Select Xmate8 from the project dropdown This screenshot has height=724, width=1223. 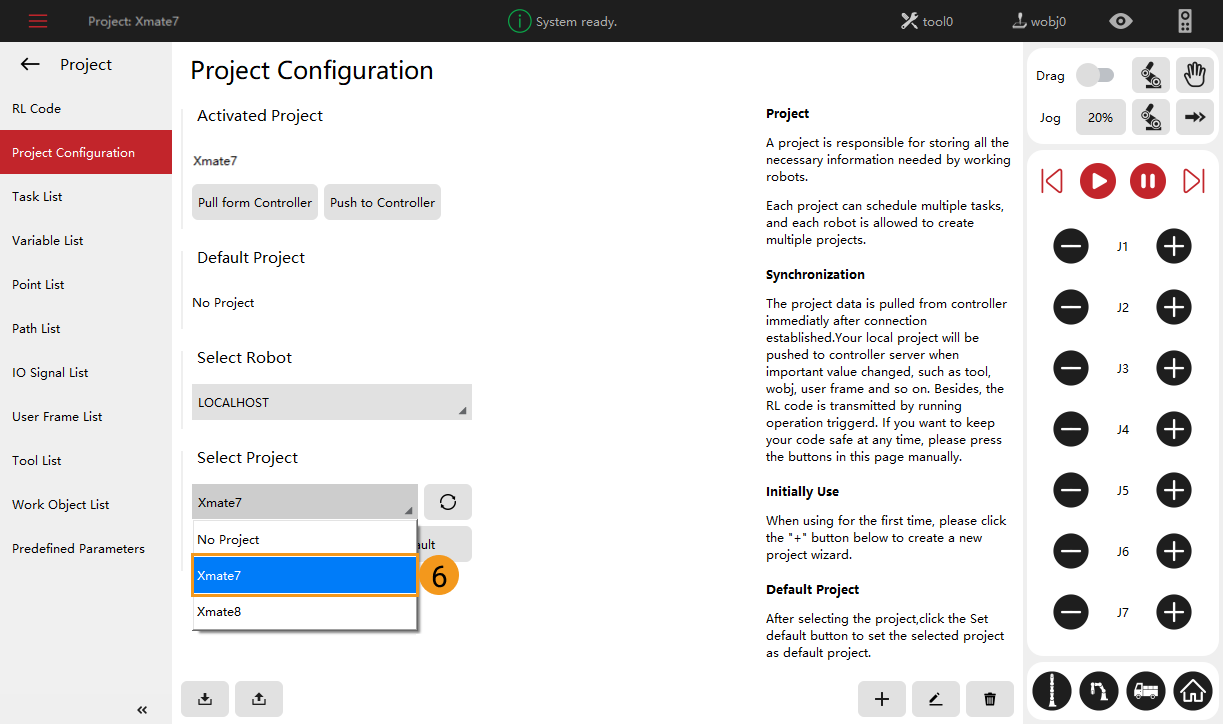[x=304, y=611]
